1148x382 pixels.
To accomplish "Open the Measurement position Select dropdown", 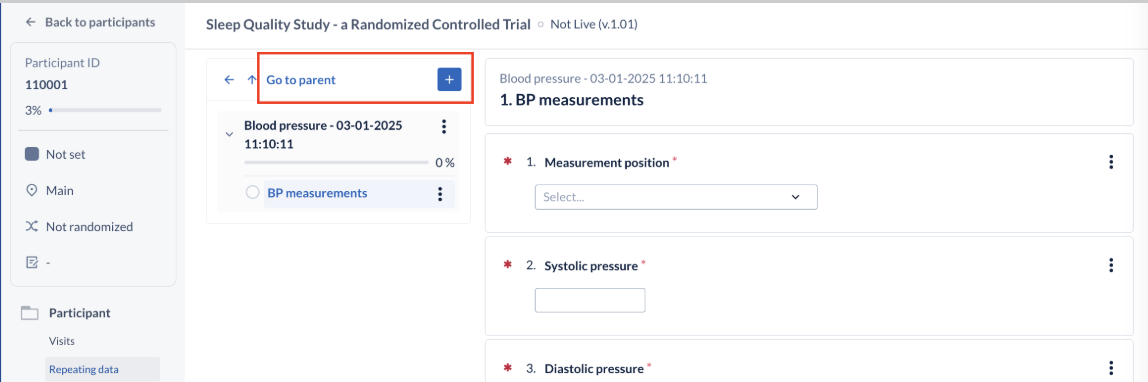I will (x=676, y=197).
